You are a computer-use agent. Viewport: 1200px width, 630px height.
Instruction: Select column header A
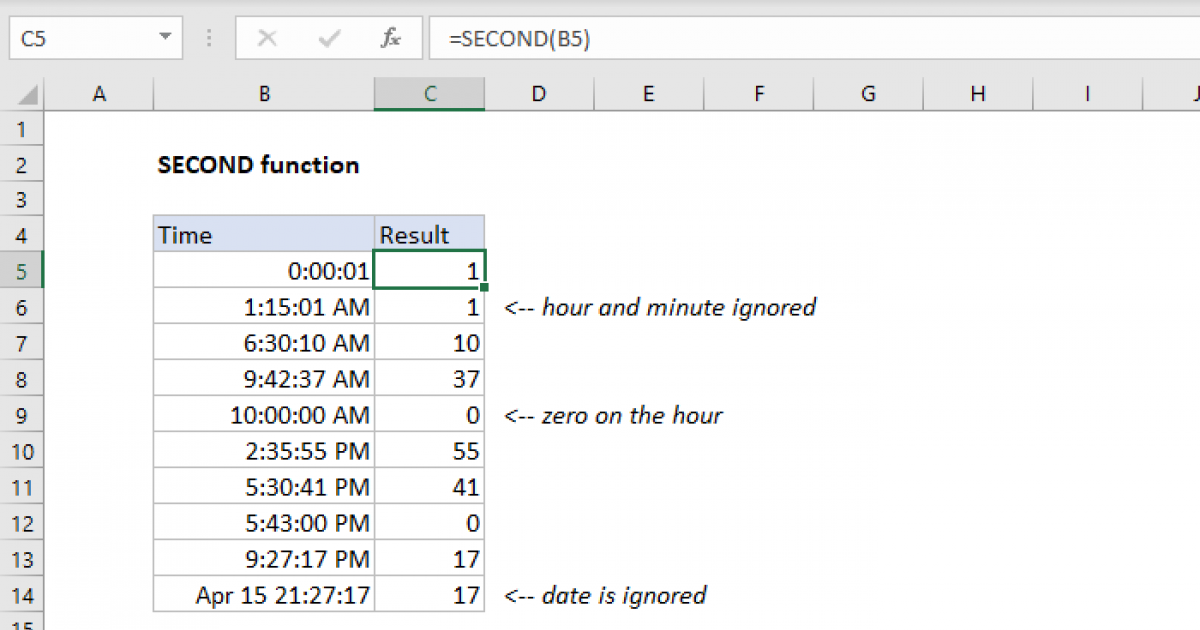coord(99,93)
